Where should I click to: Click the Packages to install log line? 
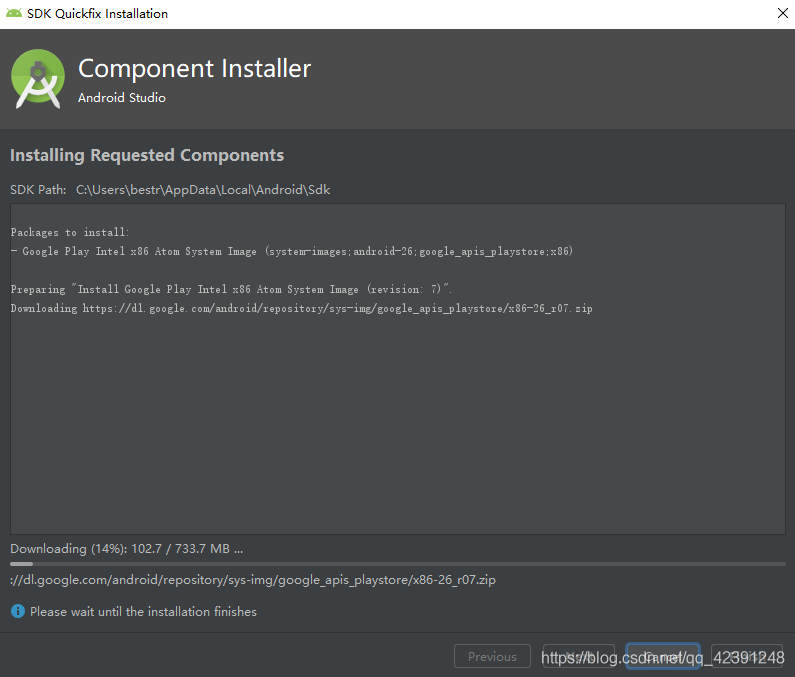pyautogui.click(x=70, y=232)
